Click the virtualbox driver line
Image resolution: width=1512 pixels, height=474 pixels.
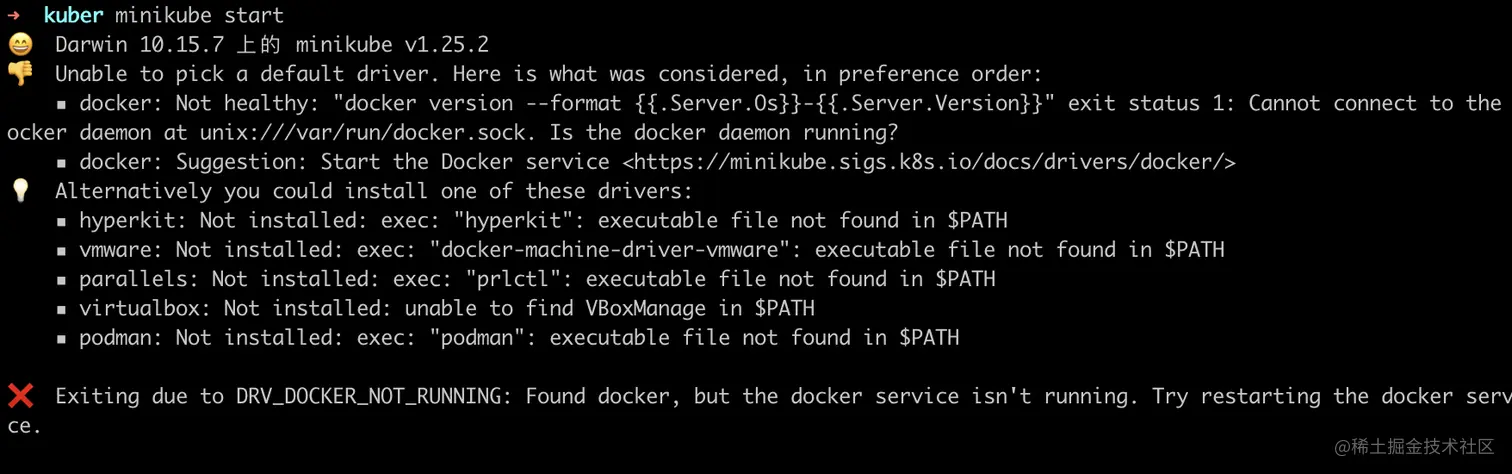click(447, 309)
